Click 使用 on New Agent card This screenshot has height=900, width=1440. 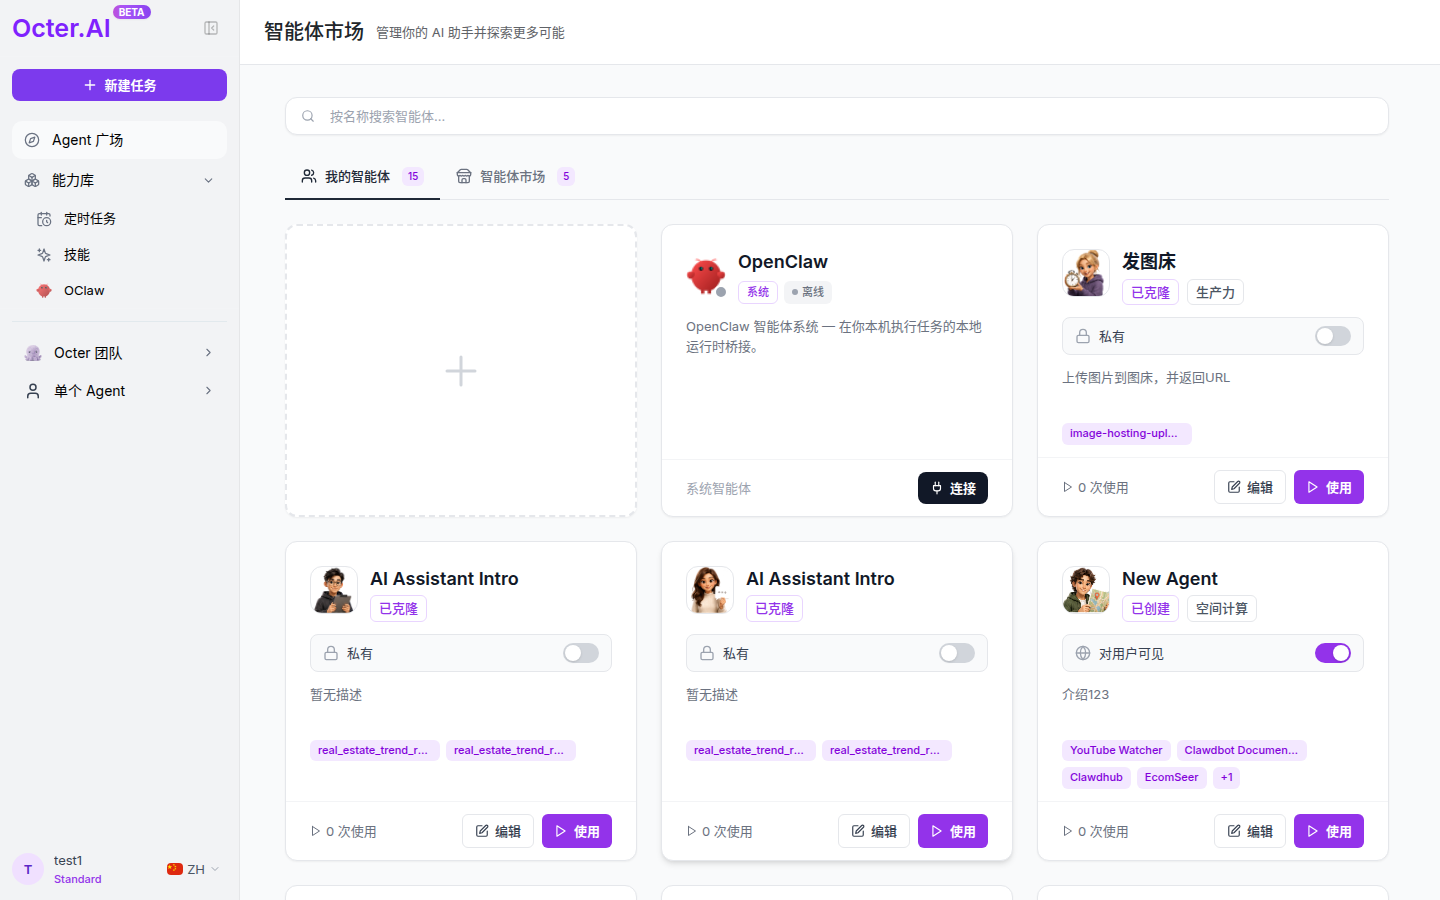1329,831
